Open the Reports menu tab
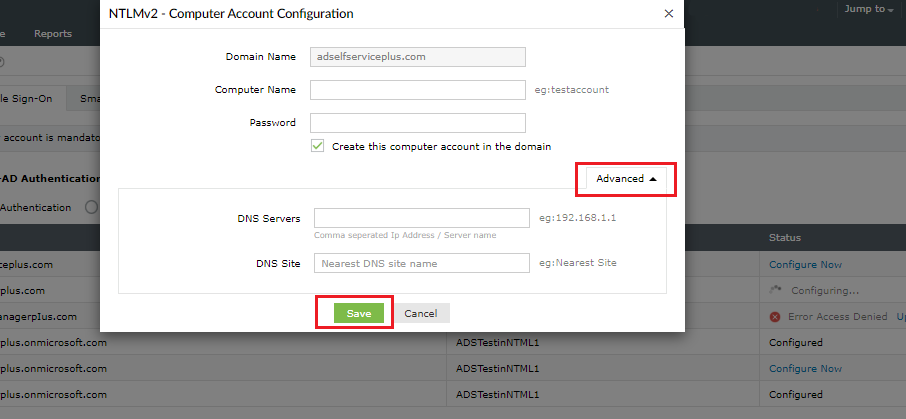The image size is (906, 419). 53,34
